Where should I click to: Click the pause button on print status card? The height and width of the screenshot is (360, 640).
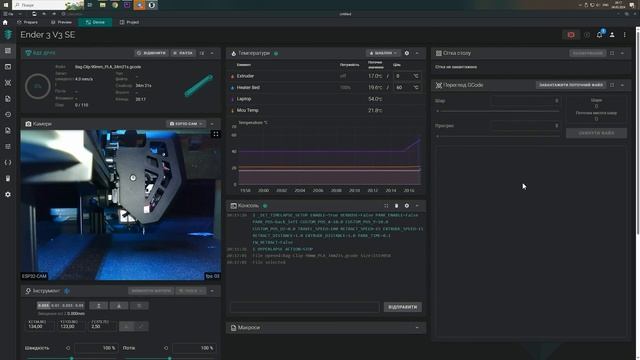[183, 53]
